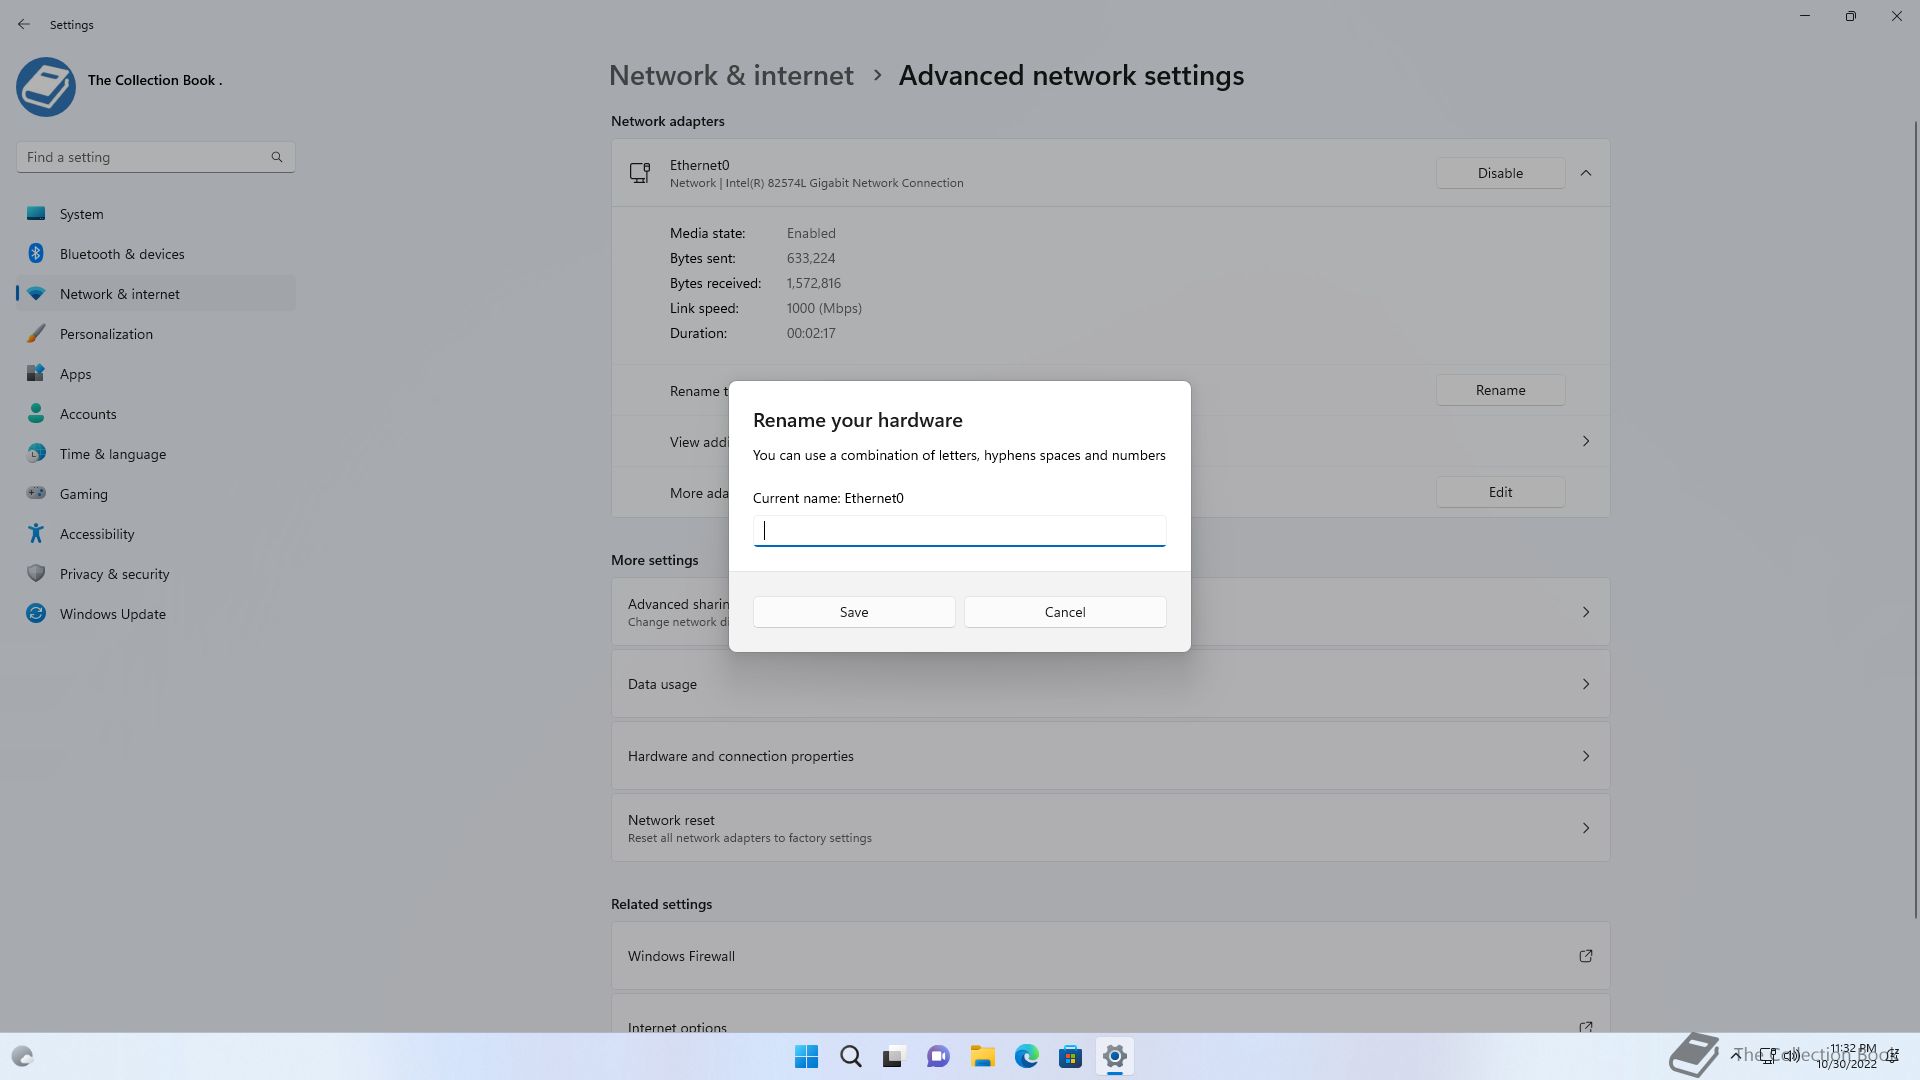
Task: Open File Explorer from the taskbar
Action: [x=982, y=1056]
